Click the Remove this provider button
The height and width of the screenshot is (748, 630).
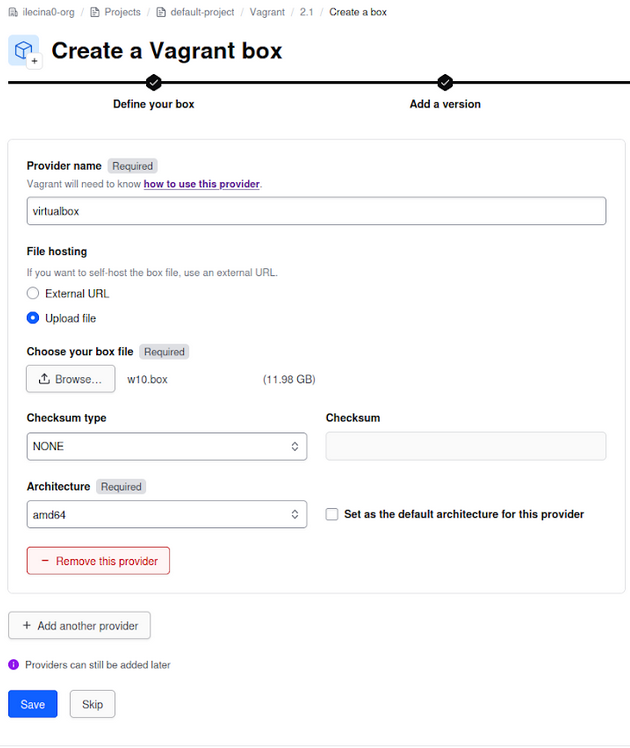pyautogui.click(x=98, y=561)
